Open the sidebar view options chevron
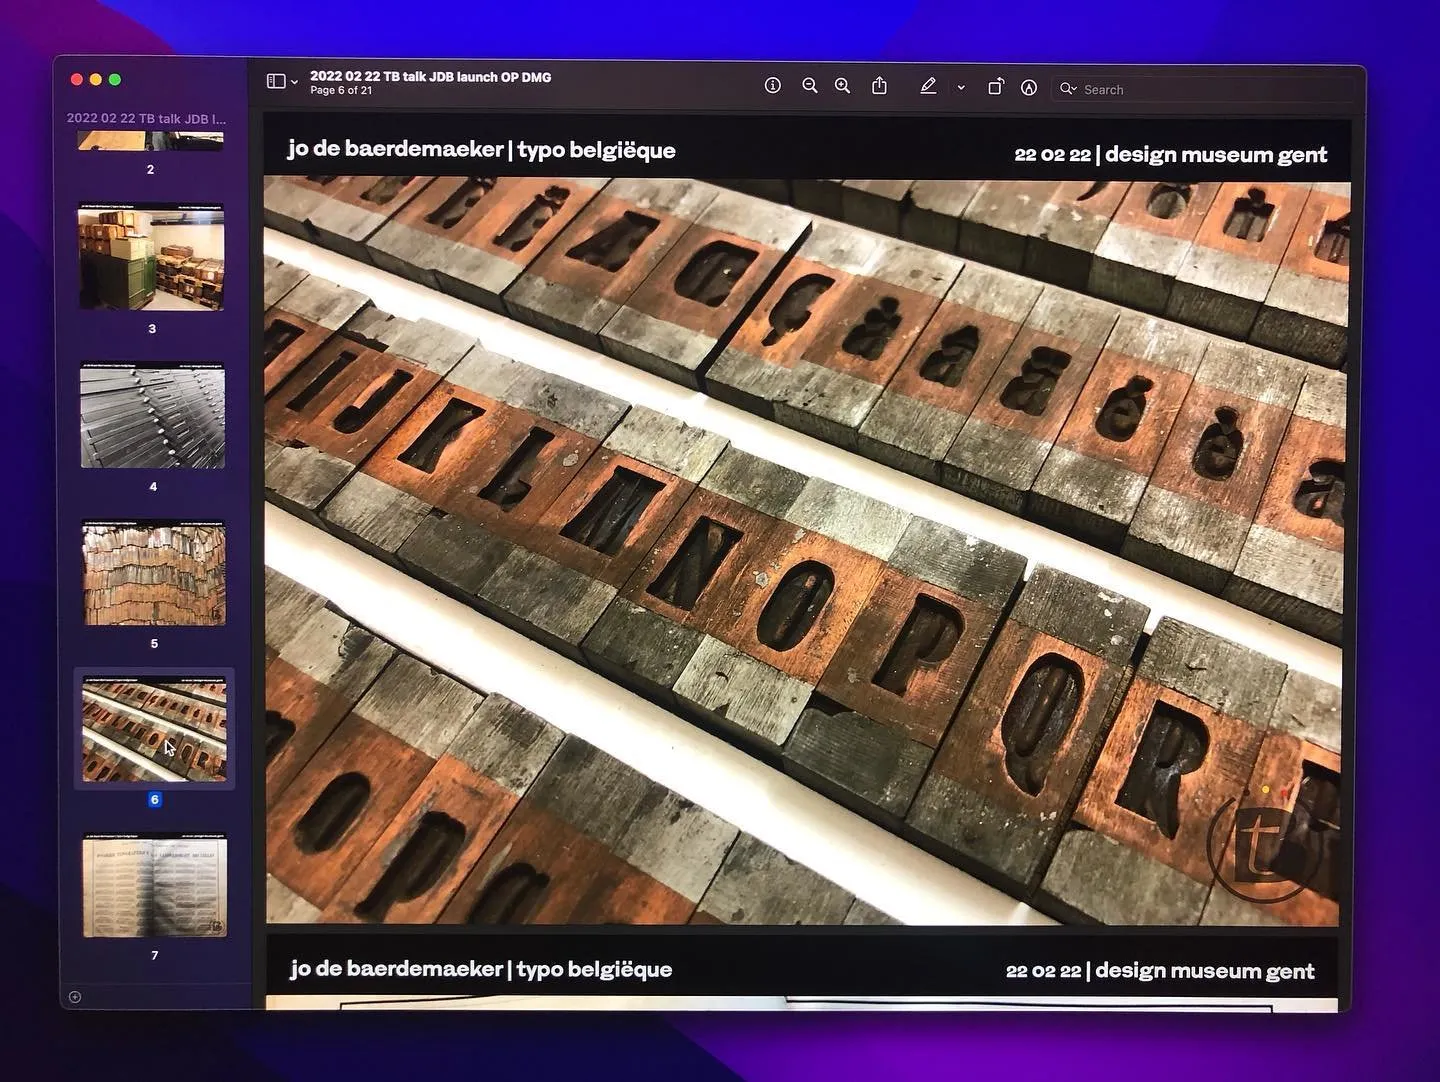This screenshot has width=1440, height=1082. [x=294, y=83]
